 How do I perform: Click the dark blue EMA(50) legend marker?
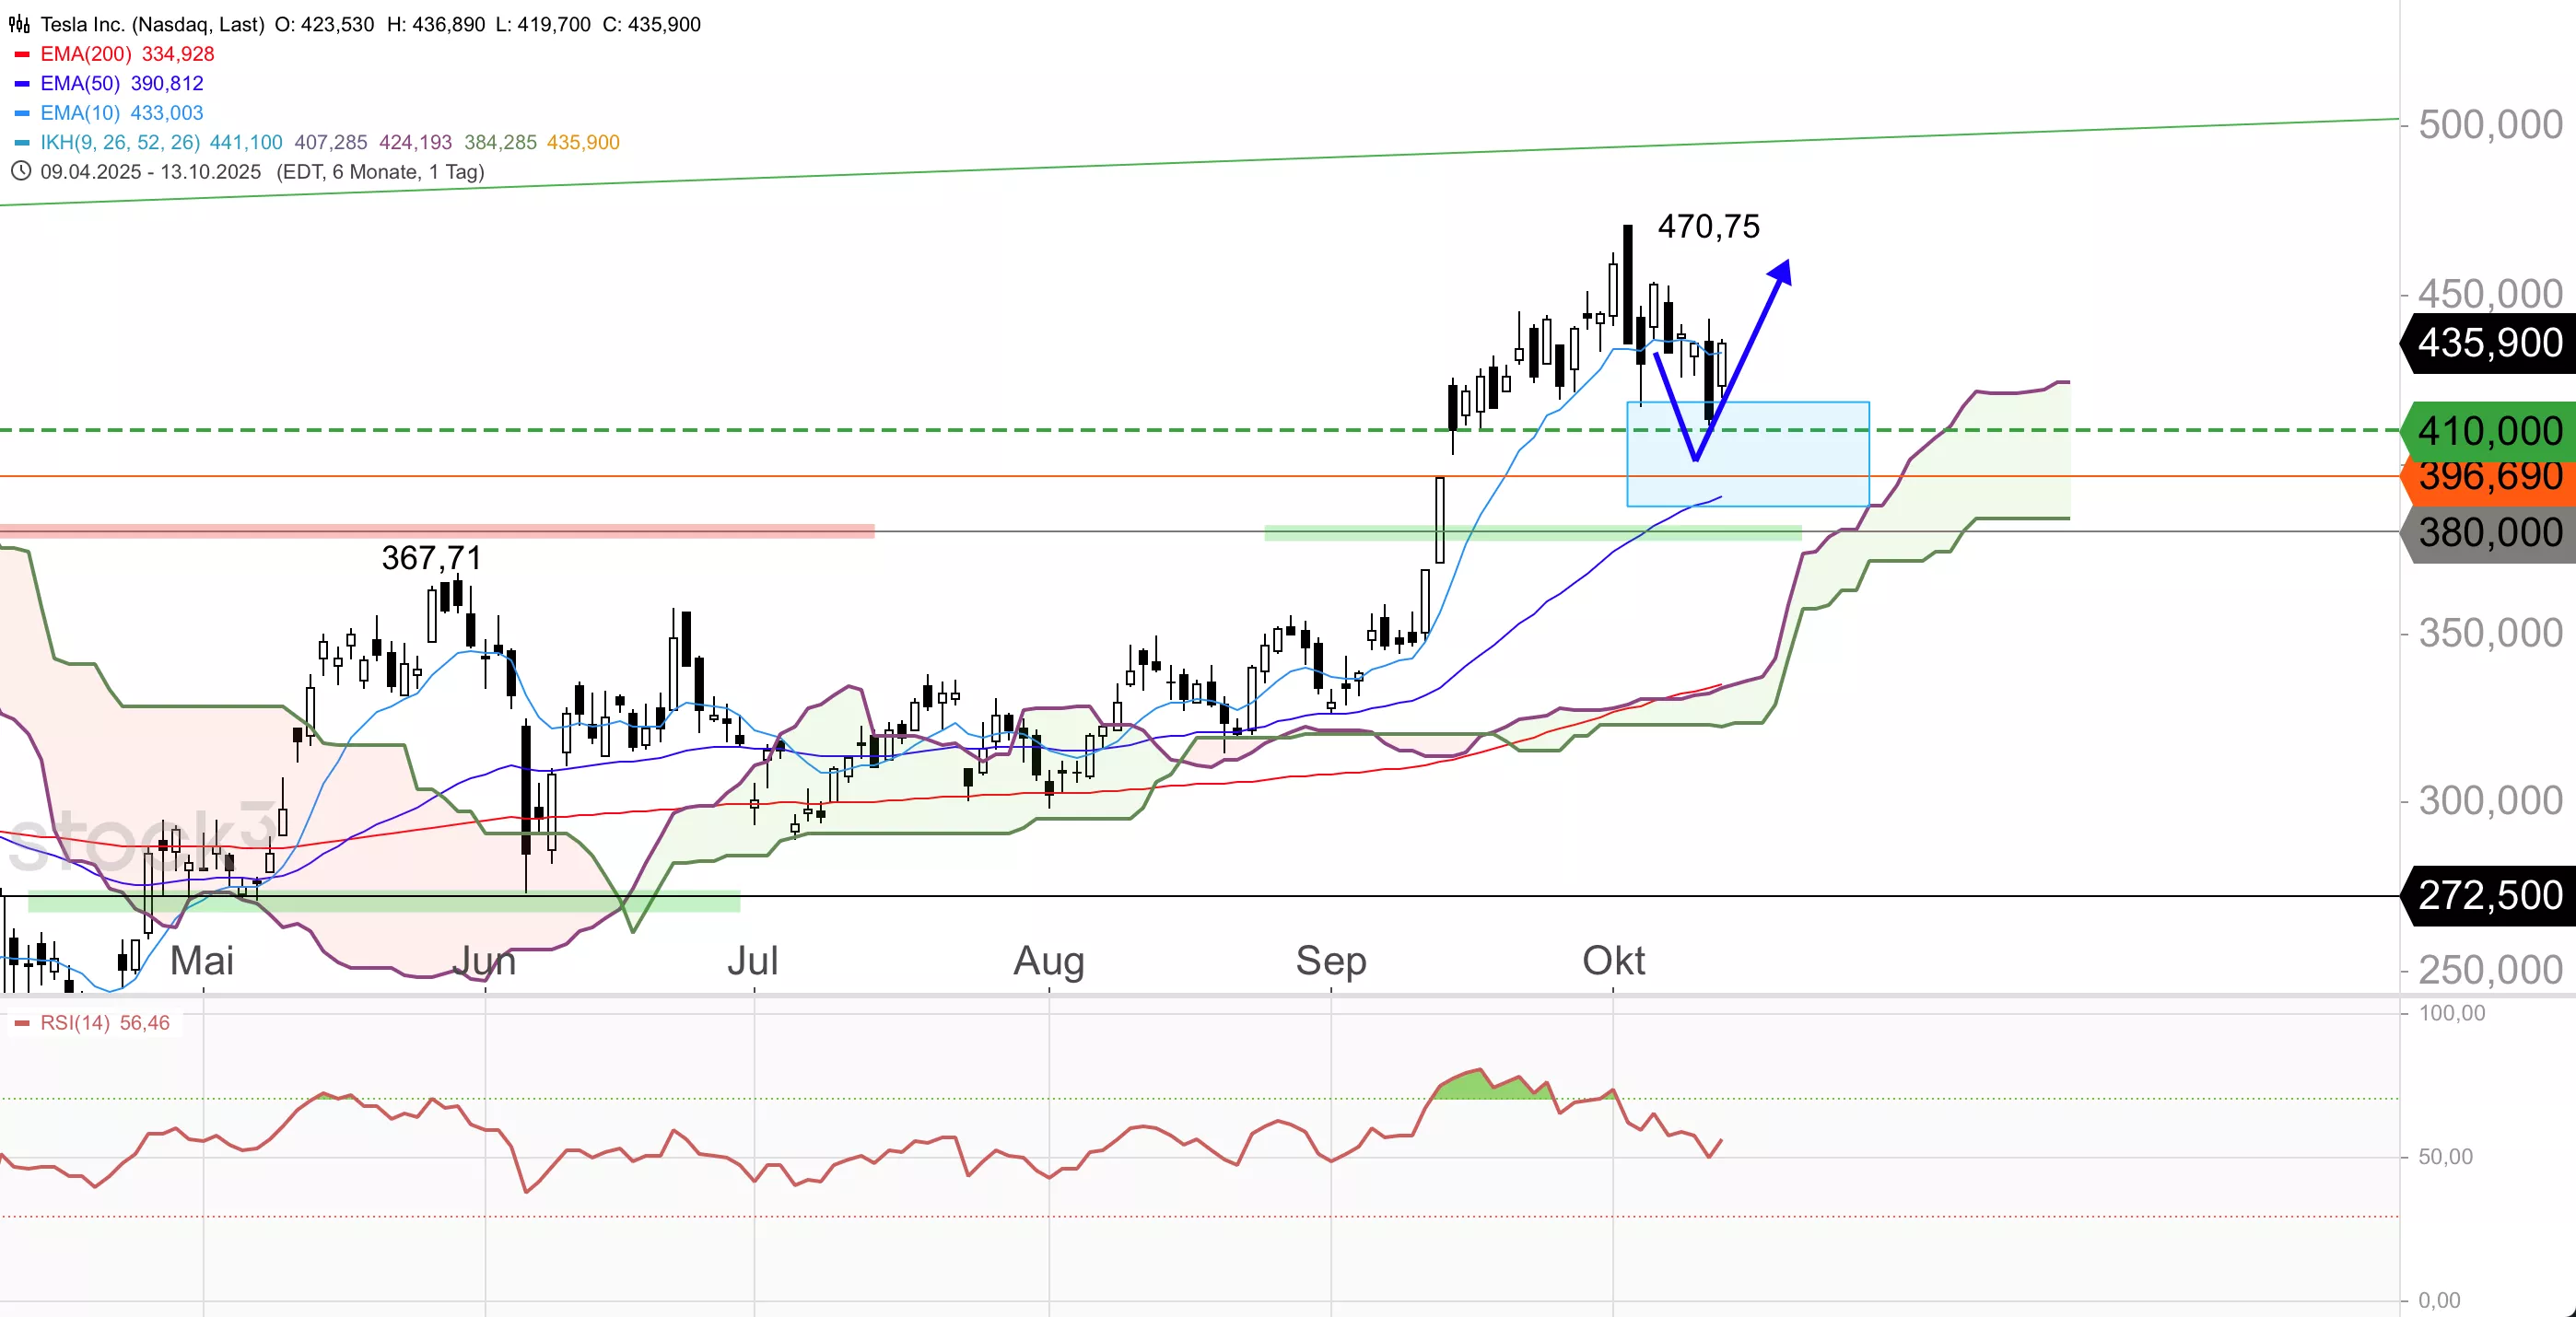click(x=22, y=84)
